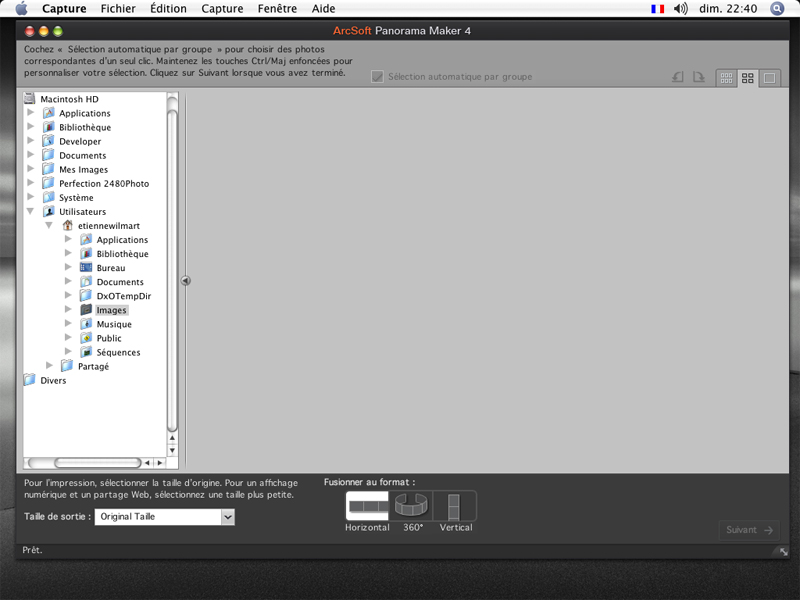The width and height of the screenshot is (800, 600).
Task: Expand the top-level Applications folder
Action: pos(31,112)
